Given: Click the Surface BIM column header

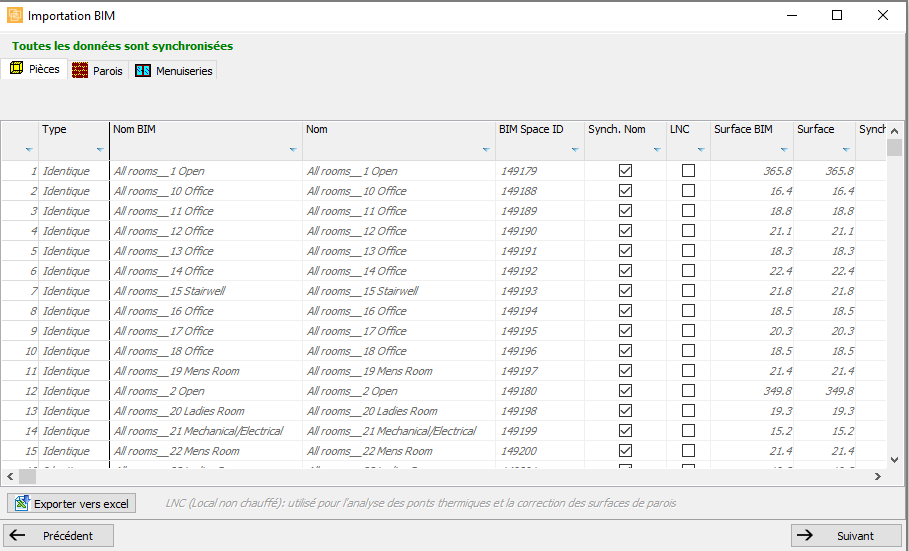Looking at the screenshot, I should coord(752,141).
